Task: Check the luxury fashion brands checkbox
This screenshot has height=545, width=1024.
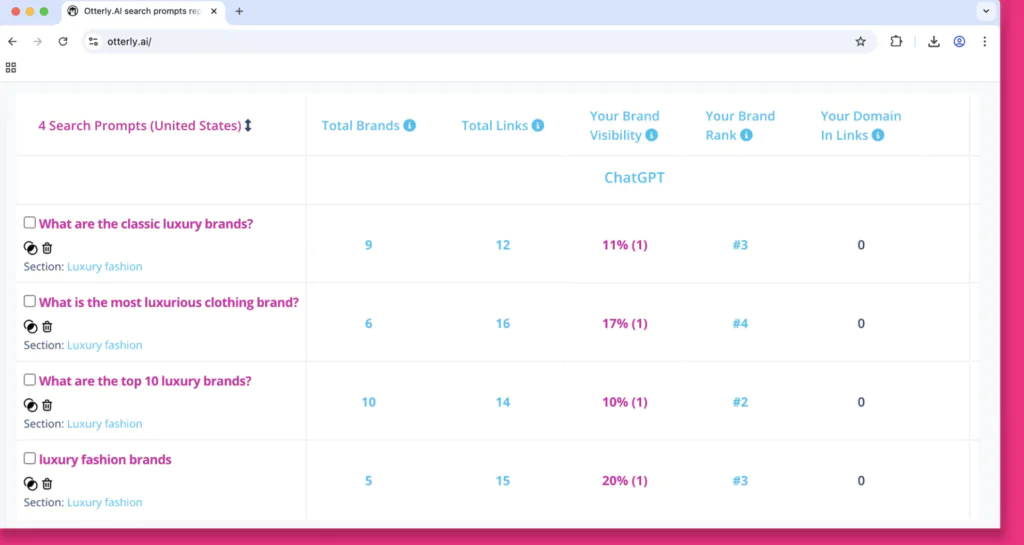Action: point(29,458)
